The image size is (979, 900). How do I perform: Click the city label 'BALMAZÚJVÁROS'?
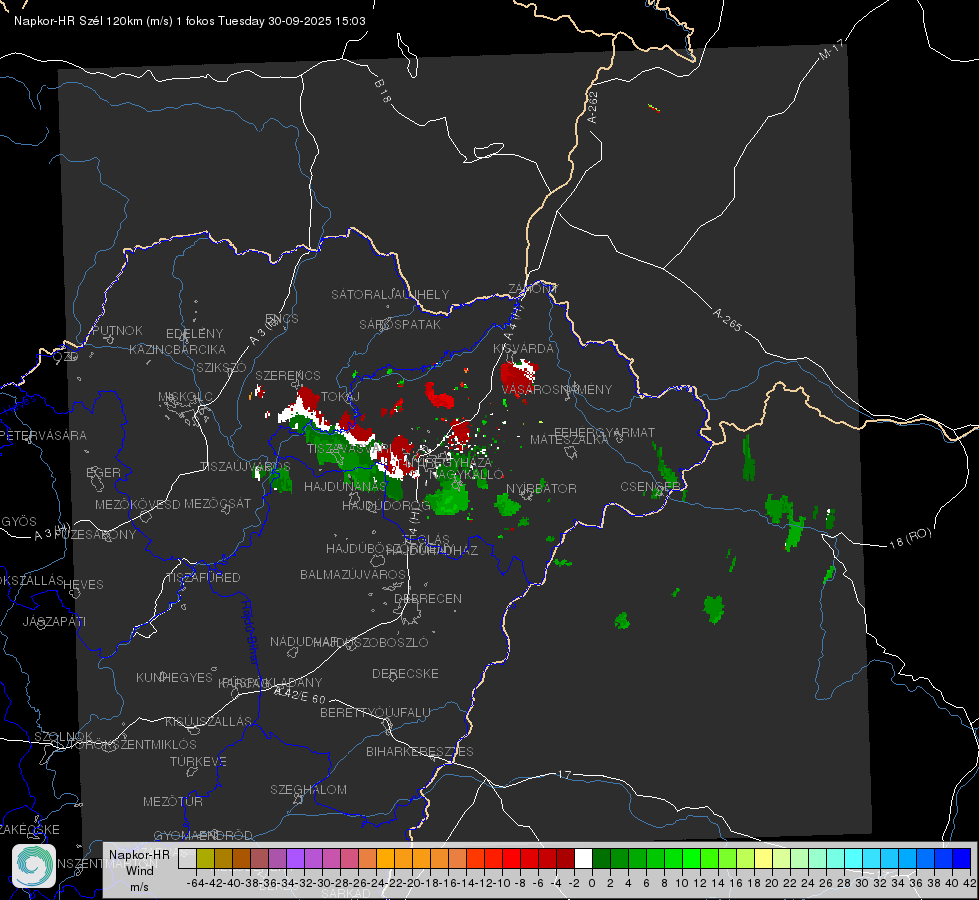pyautogui.click(x=353, y=574)
